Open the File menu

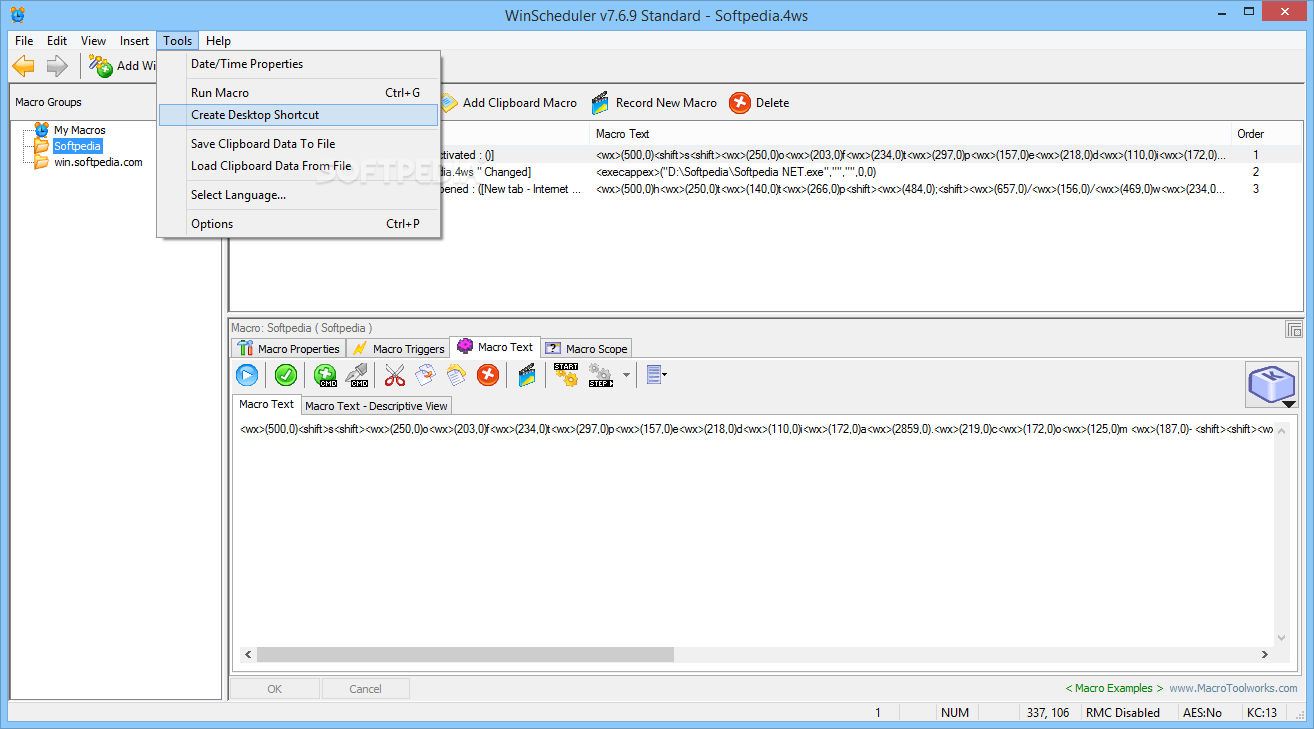(24, 41)
